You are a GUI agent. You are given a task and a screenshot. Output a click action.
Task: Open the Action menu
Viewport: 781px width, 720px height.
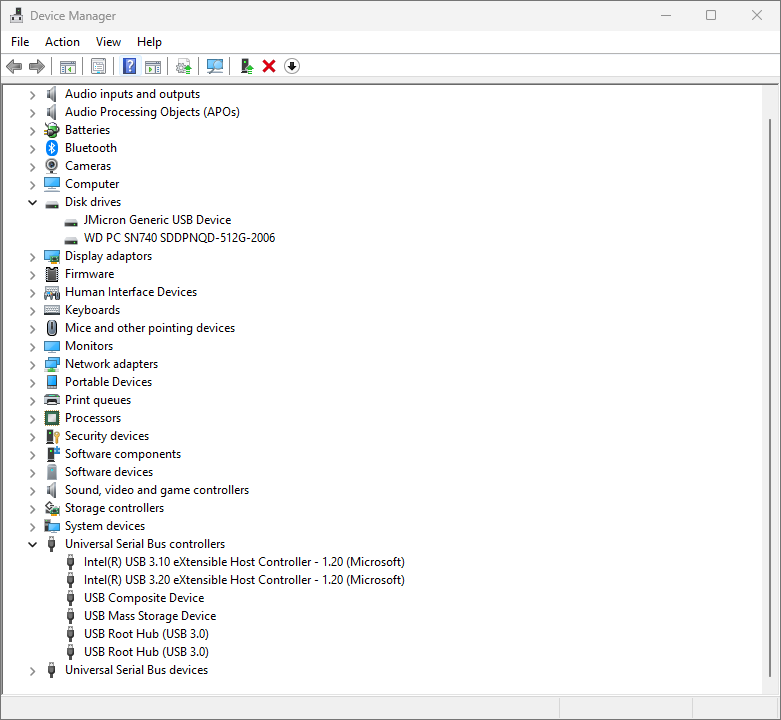[62, 42]
